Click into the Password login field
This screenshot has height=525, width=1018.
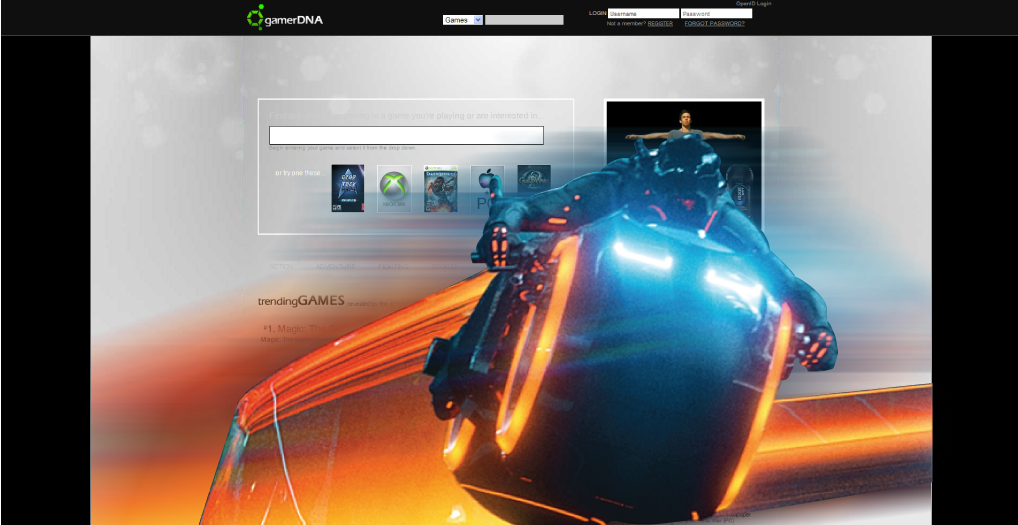716,14
